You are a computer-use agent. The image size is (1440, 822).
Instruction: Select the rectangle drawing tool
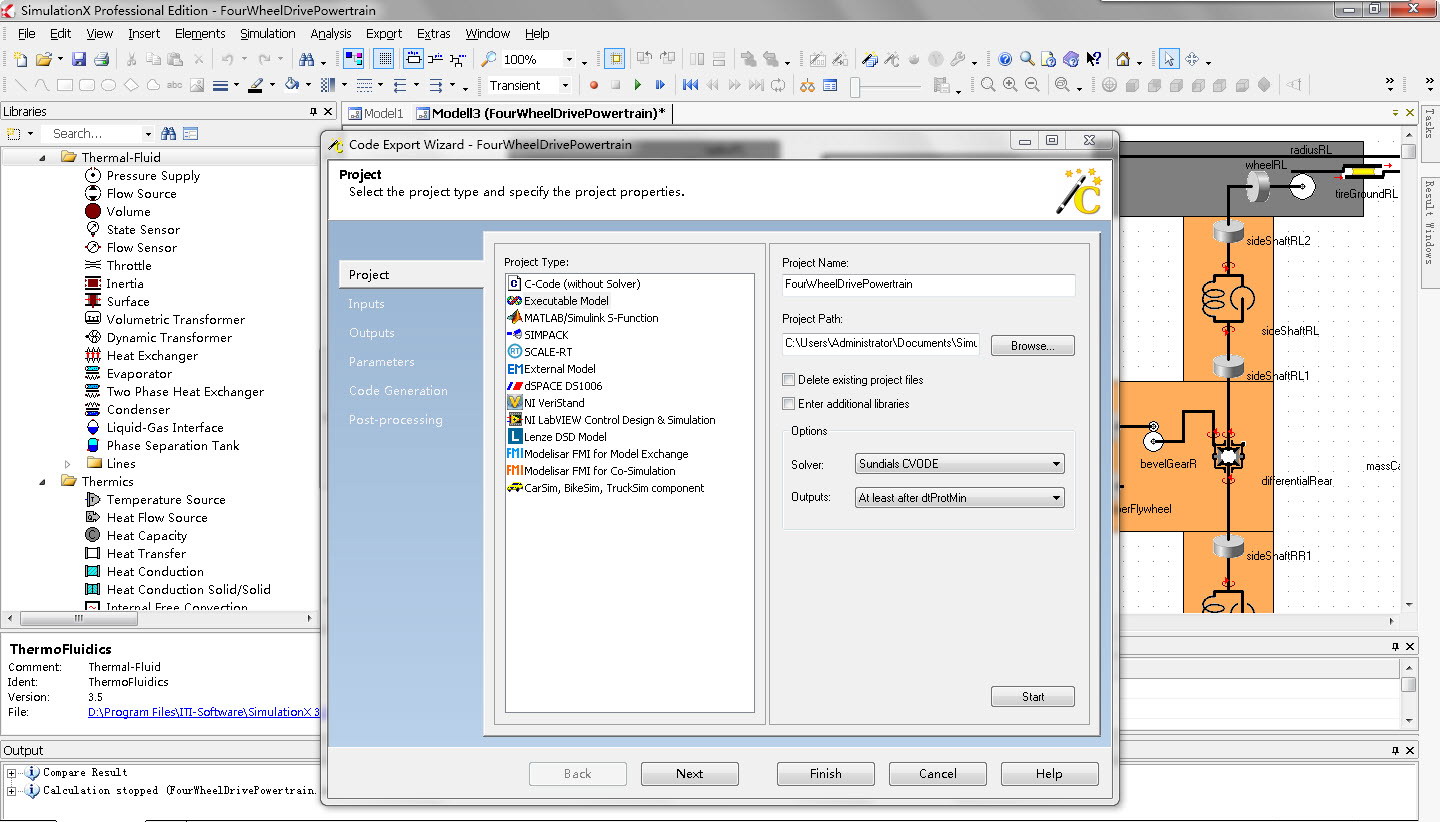click(x=65, y=86)
